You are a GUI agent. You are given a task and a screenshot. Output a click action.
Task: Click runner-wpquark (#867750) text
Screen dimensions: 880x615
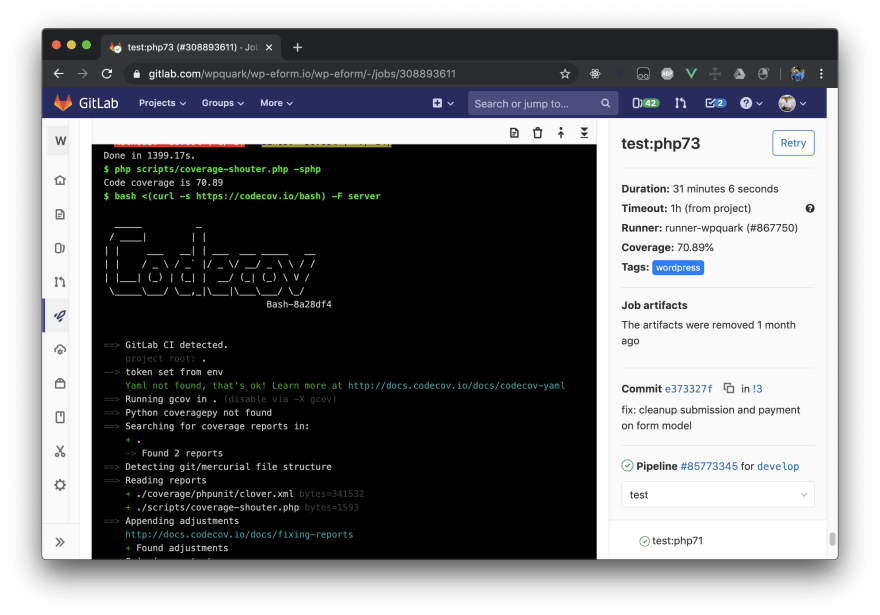pyautogui.click(x=731, y=228)
